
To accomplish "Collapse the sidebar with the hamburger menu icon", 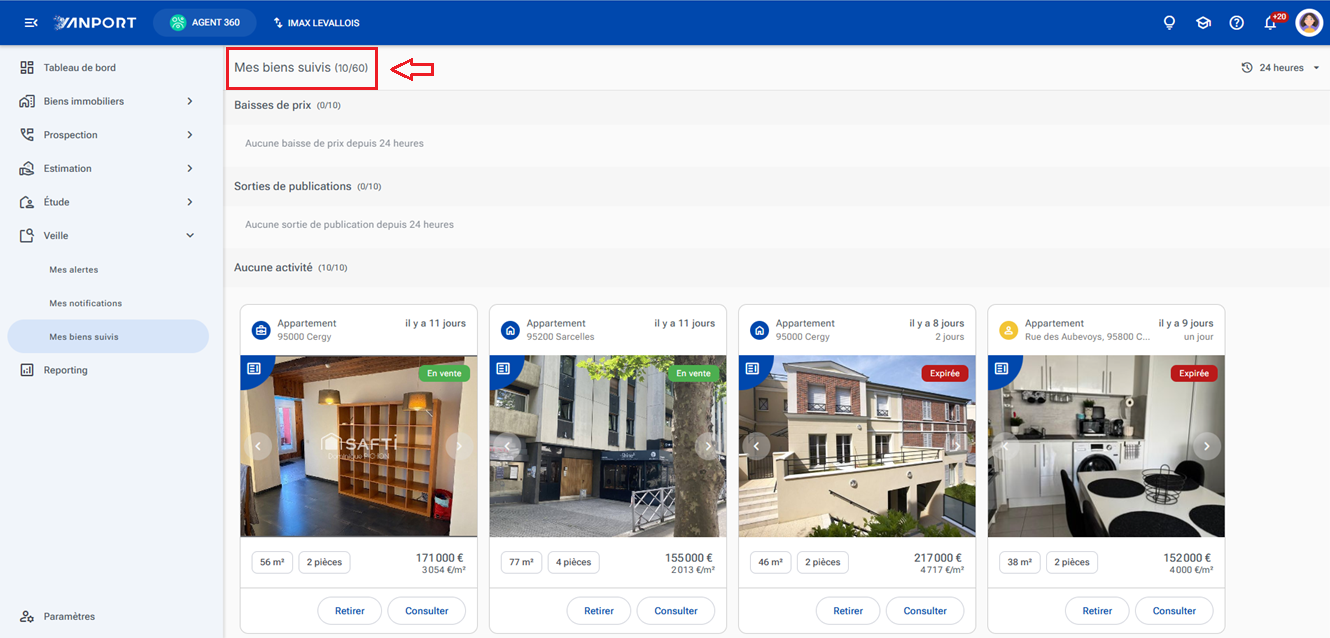I will point(31,22).
